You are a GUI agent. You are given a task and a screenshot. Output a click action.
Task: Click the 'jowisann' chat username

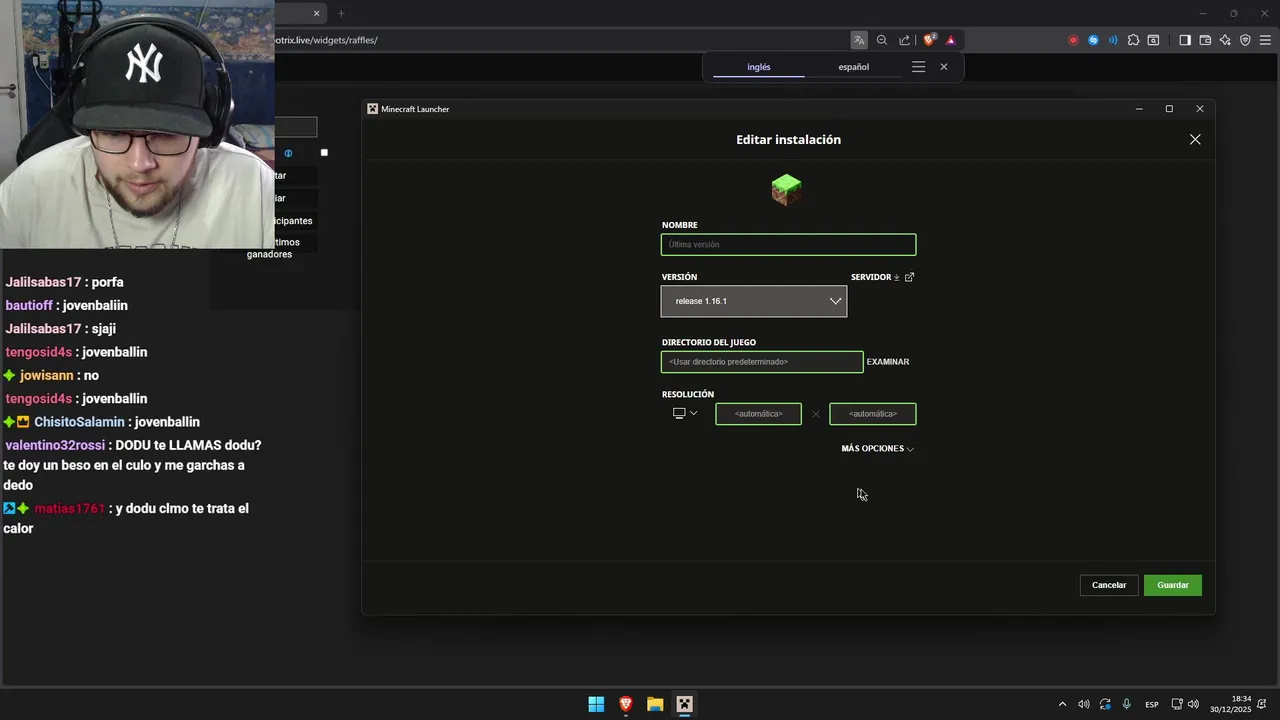[x=47, y=375]
